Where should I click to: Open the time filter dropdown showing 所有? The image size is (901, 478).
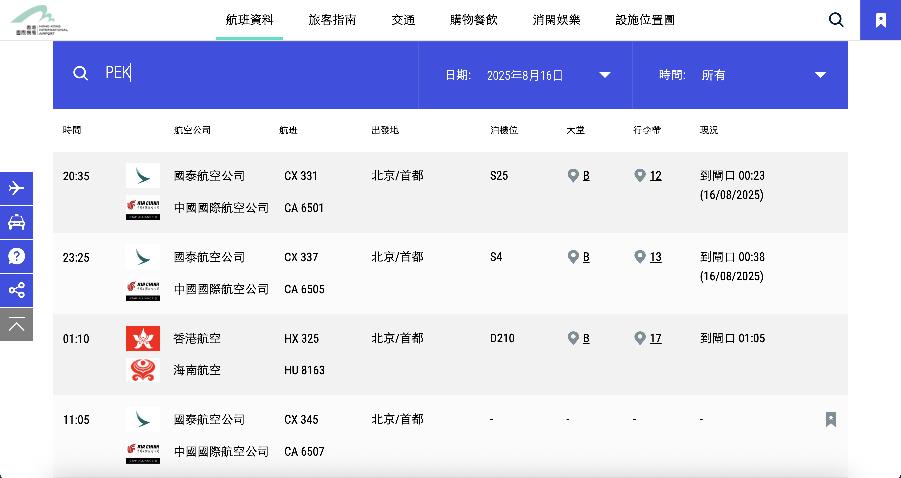coord(820,75)
